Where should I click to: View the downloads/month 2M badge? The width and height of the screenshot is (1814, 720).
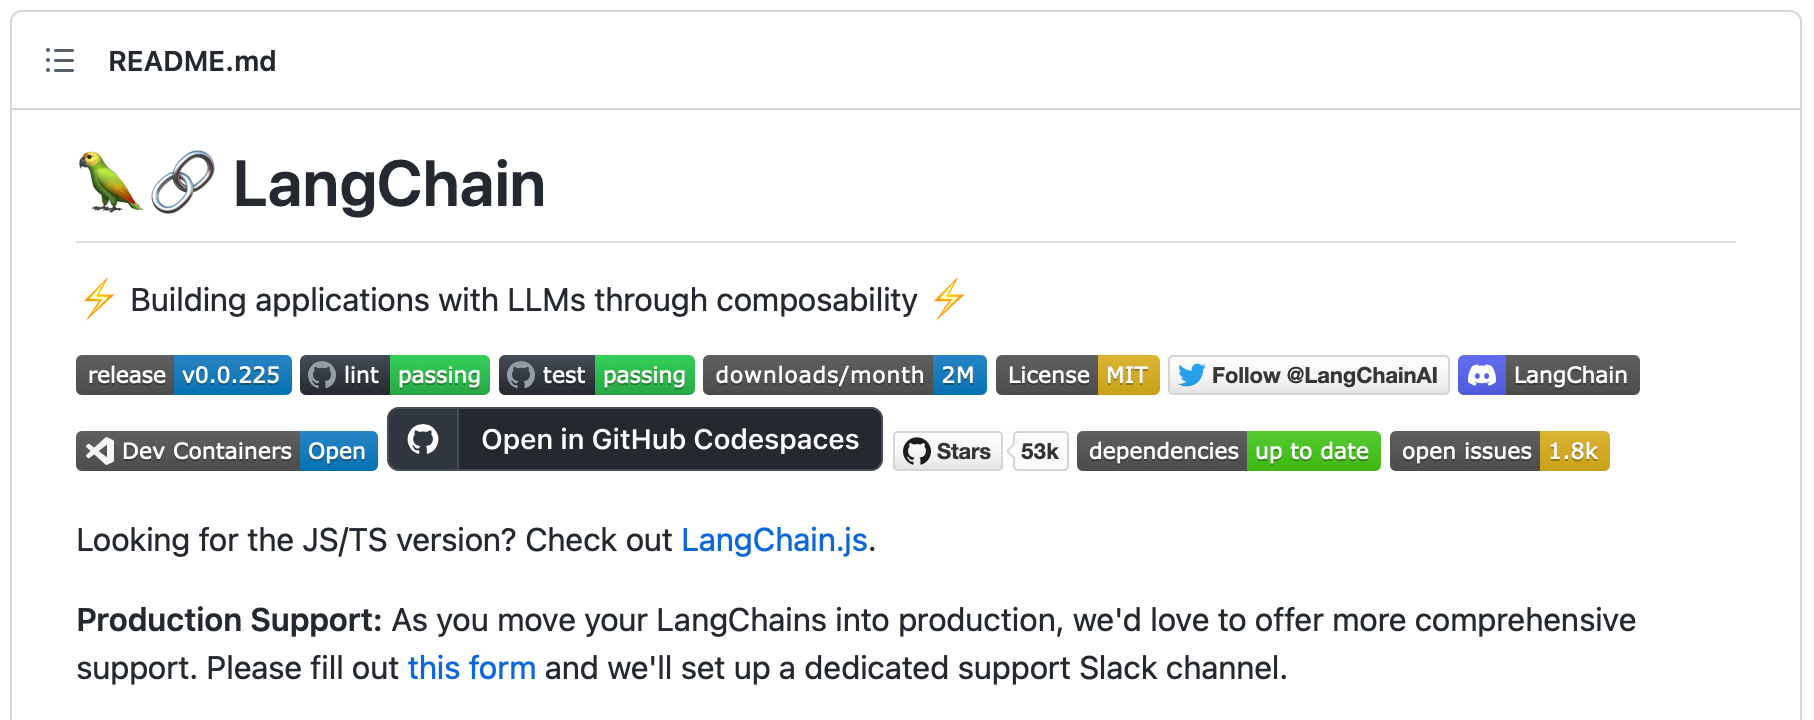click(x=845, y=375)
